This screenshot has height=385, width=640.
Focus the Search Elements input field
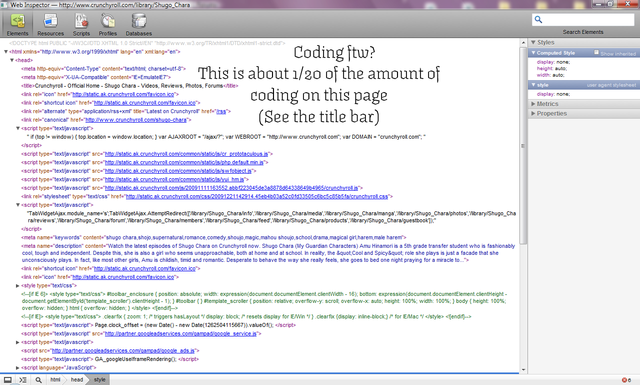coord(583,20)
